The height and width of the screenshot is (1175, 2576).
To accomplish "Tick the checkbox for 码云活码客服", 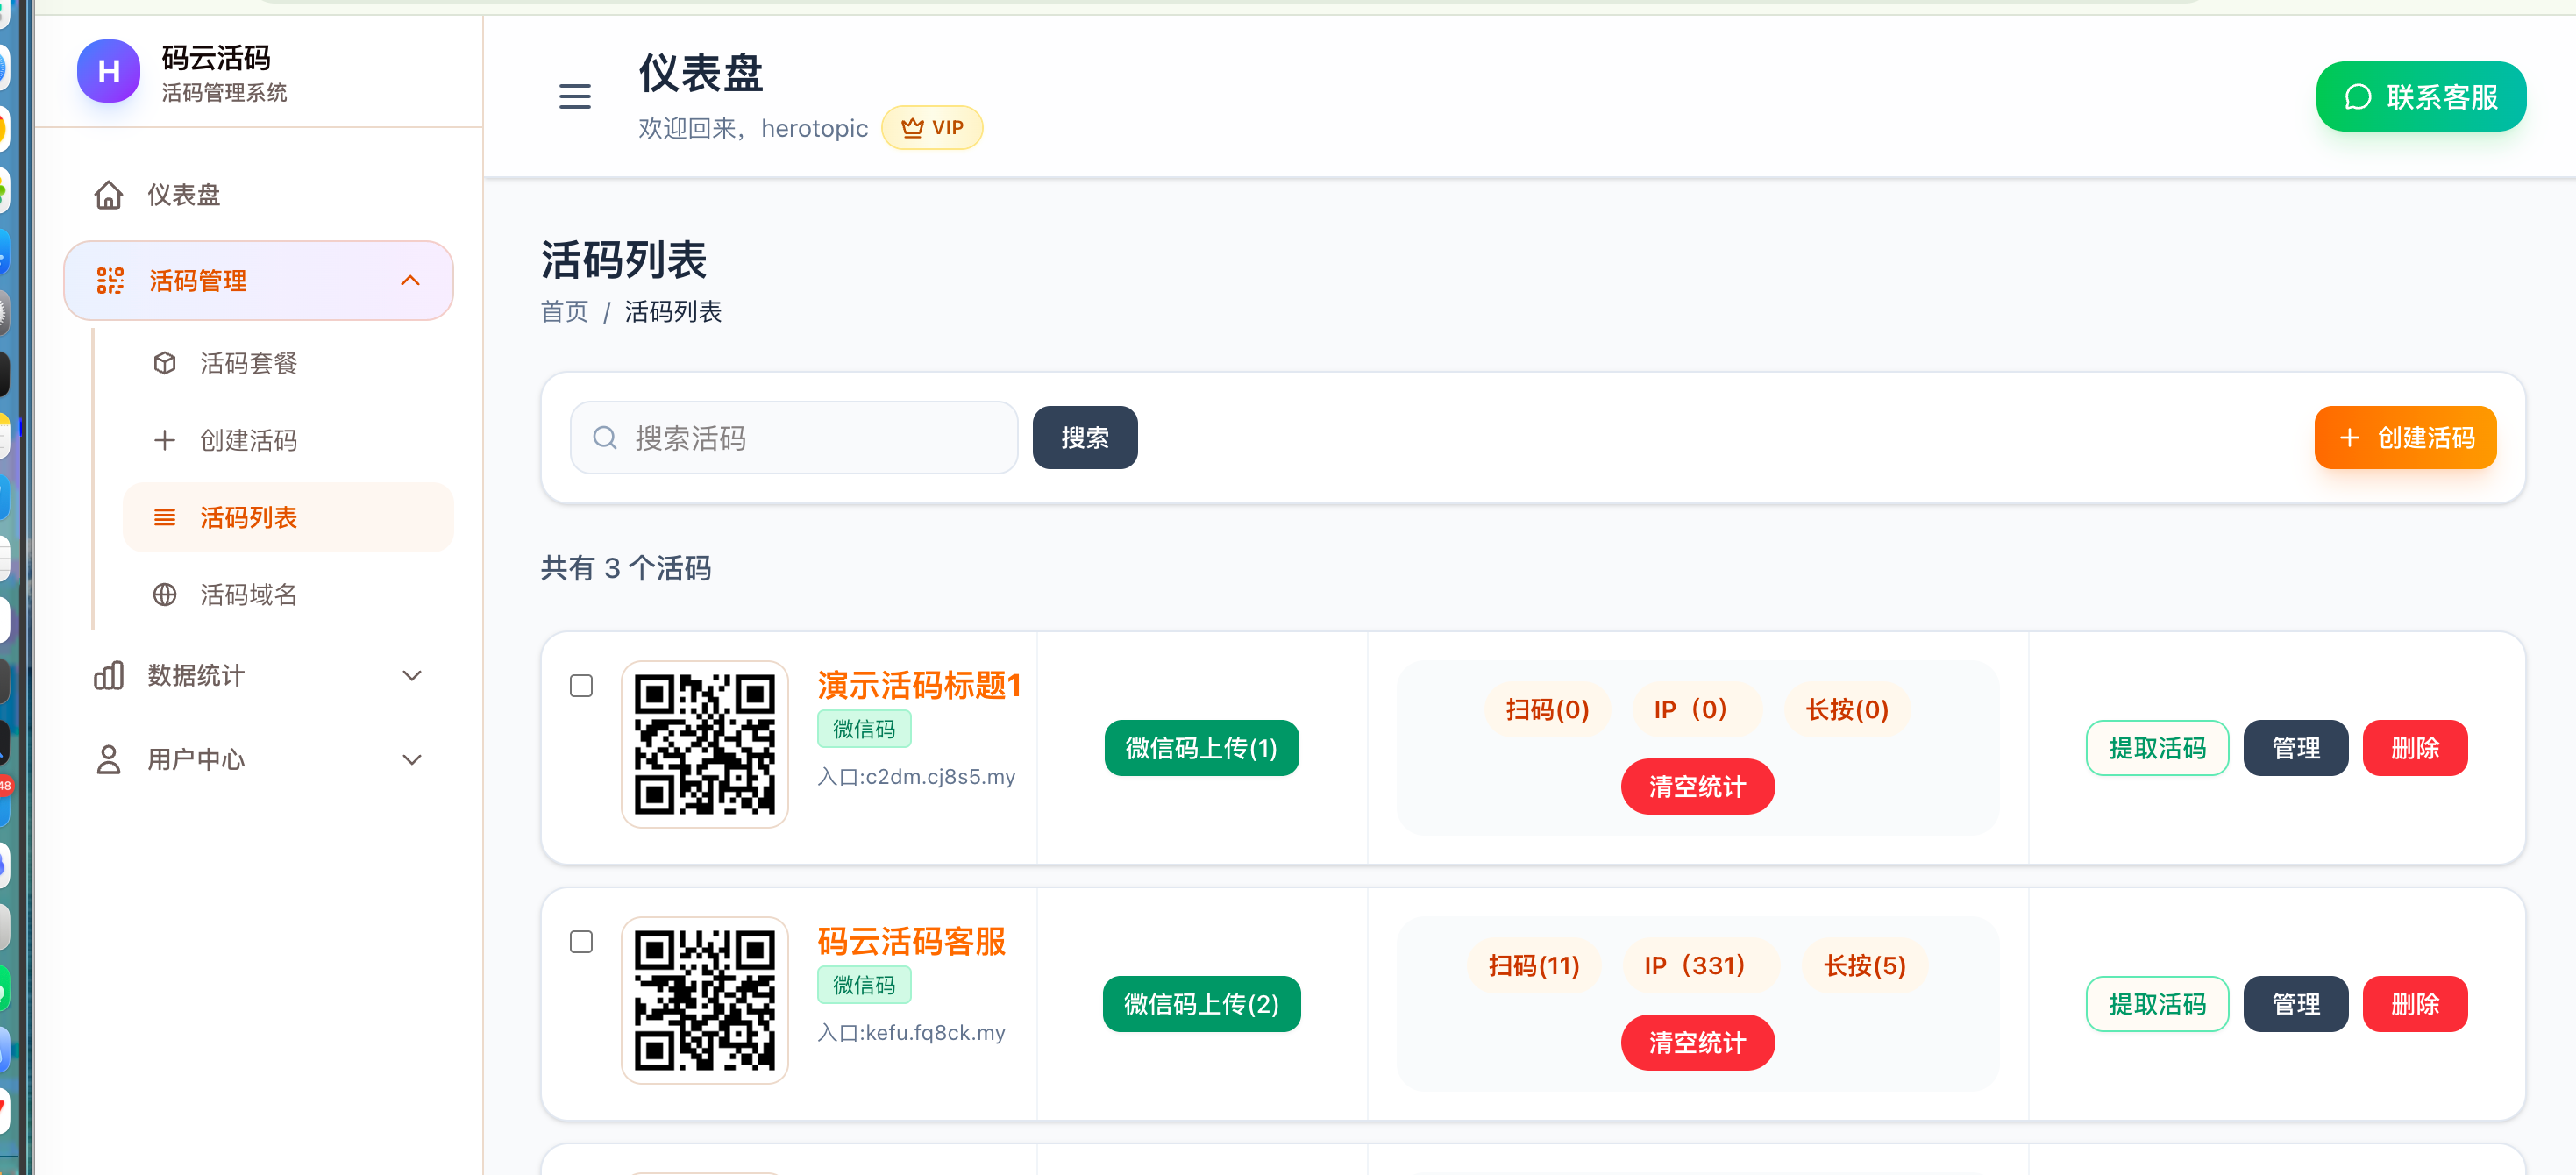I will click(x=581, y=942).
